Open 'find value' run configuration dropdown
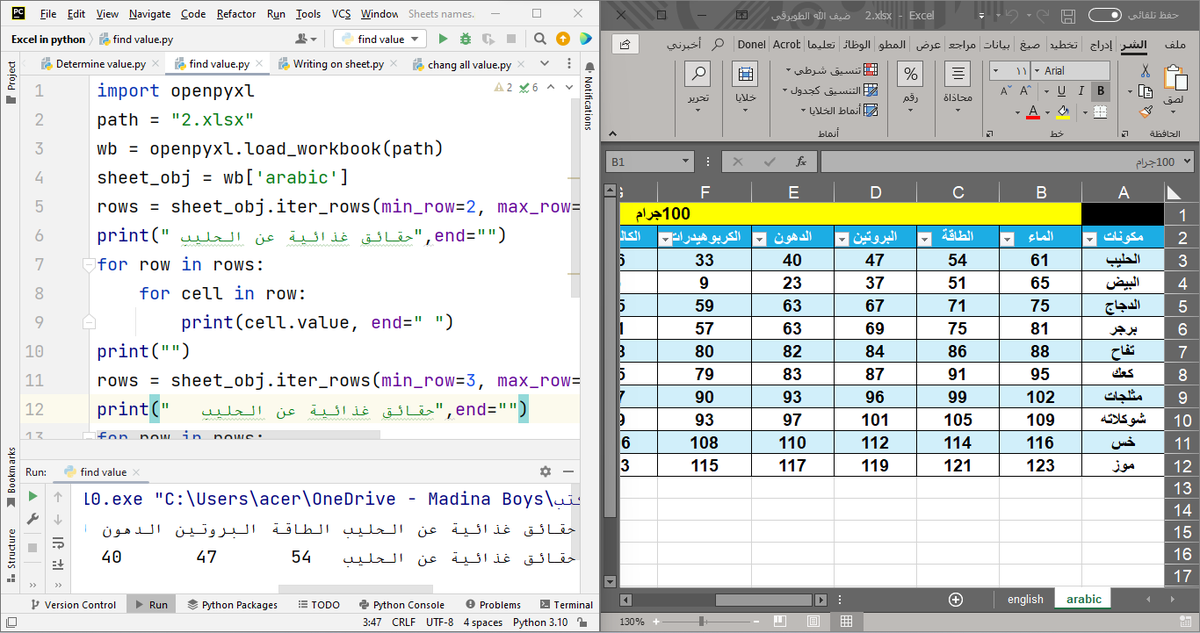1200x633 pixels. [381, 39]
